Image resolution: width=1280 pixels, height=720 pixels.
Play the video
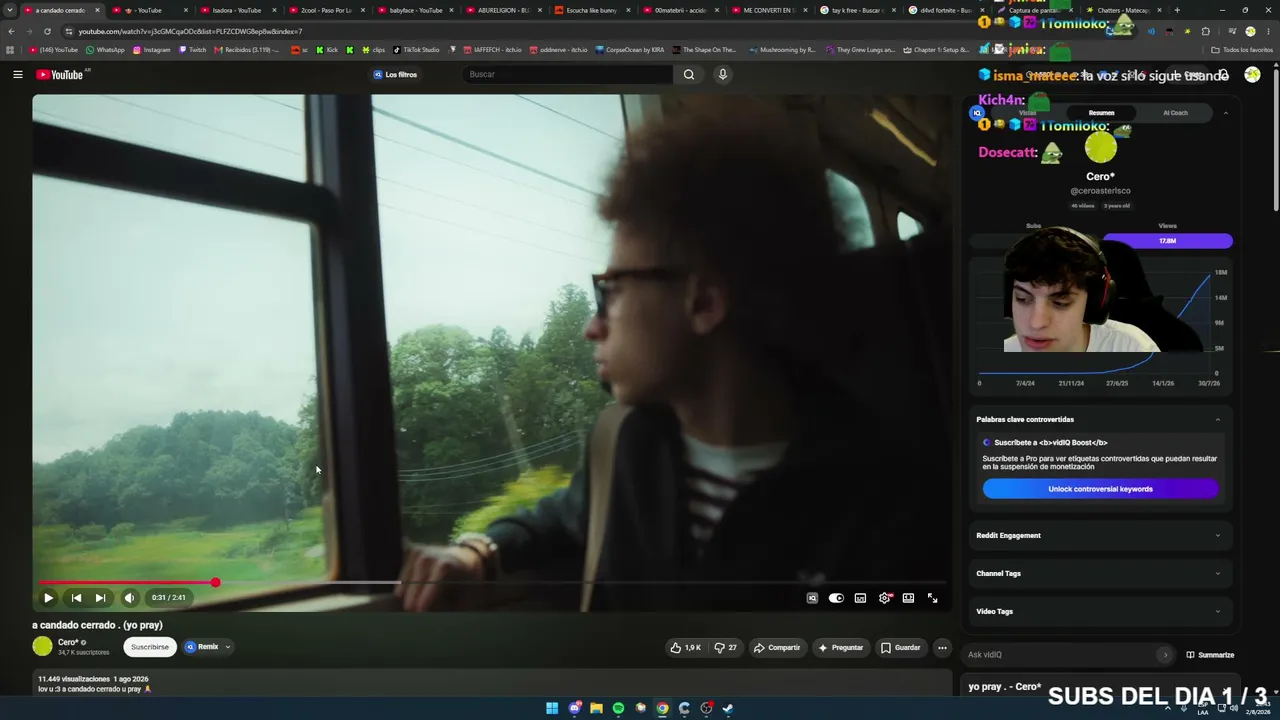(48, 598)
